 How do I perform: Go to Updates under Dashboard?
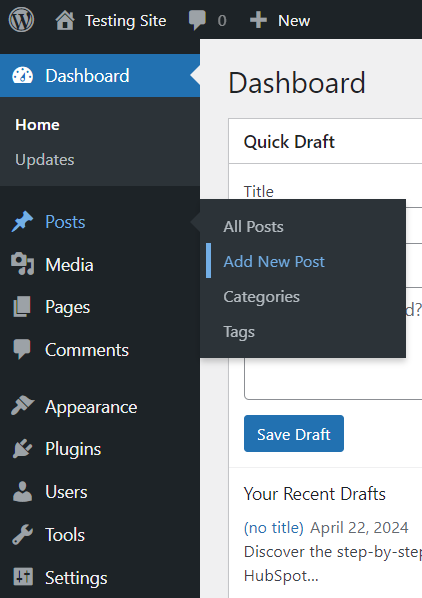coord(45,160)
